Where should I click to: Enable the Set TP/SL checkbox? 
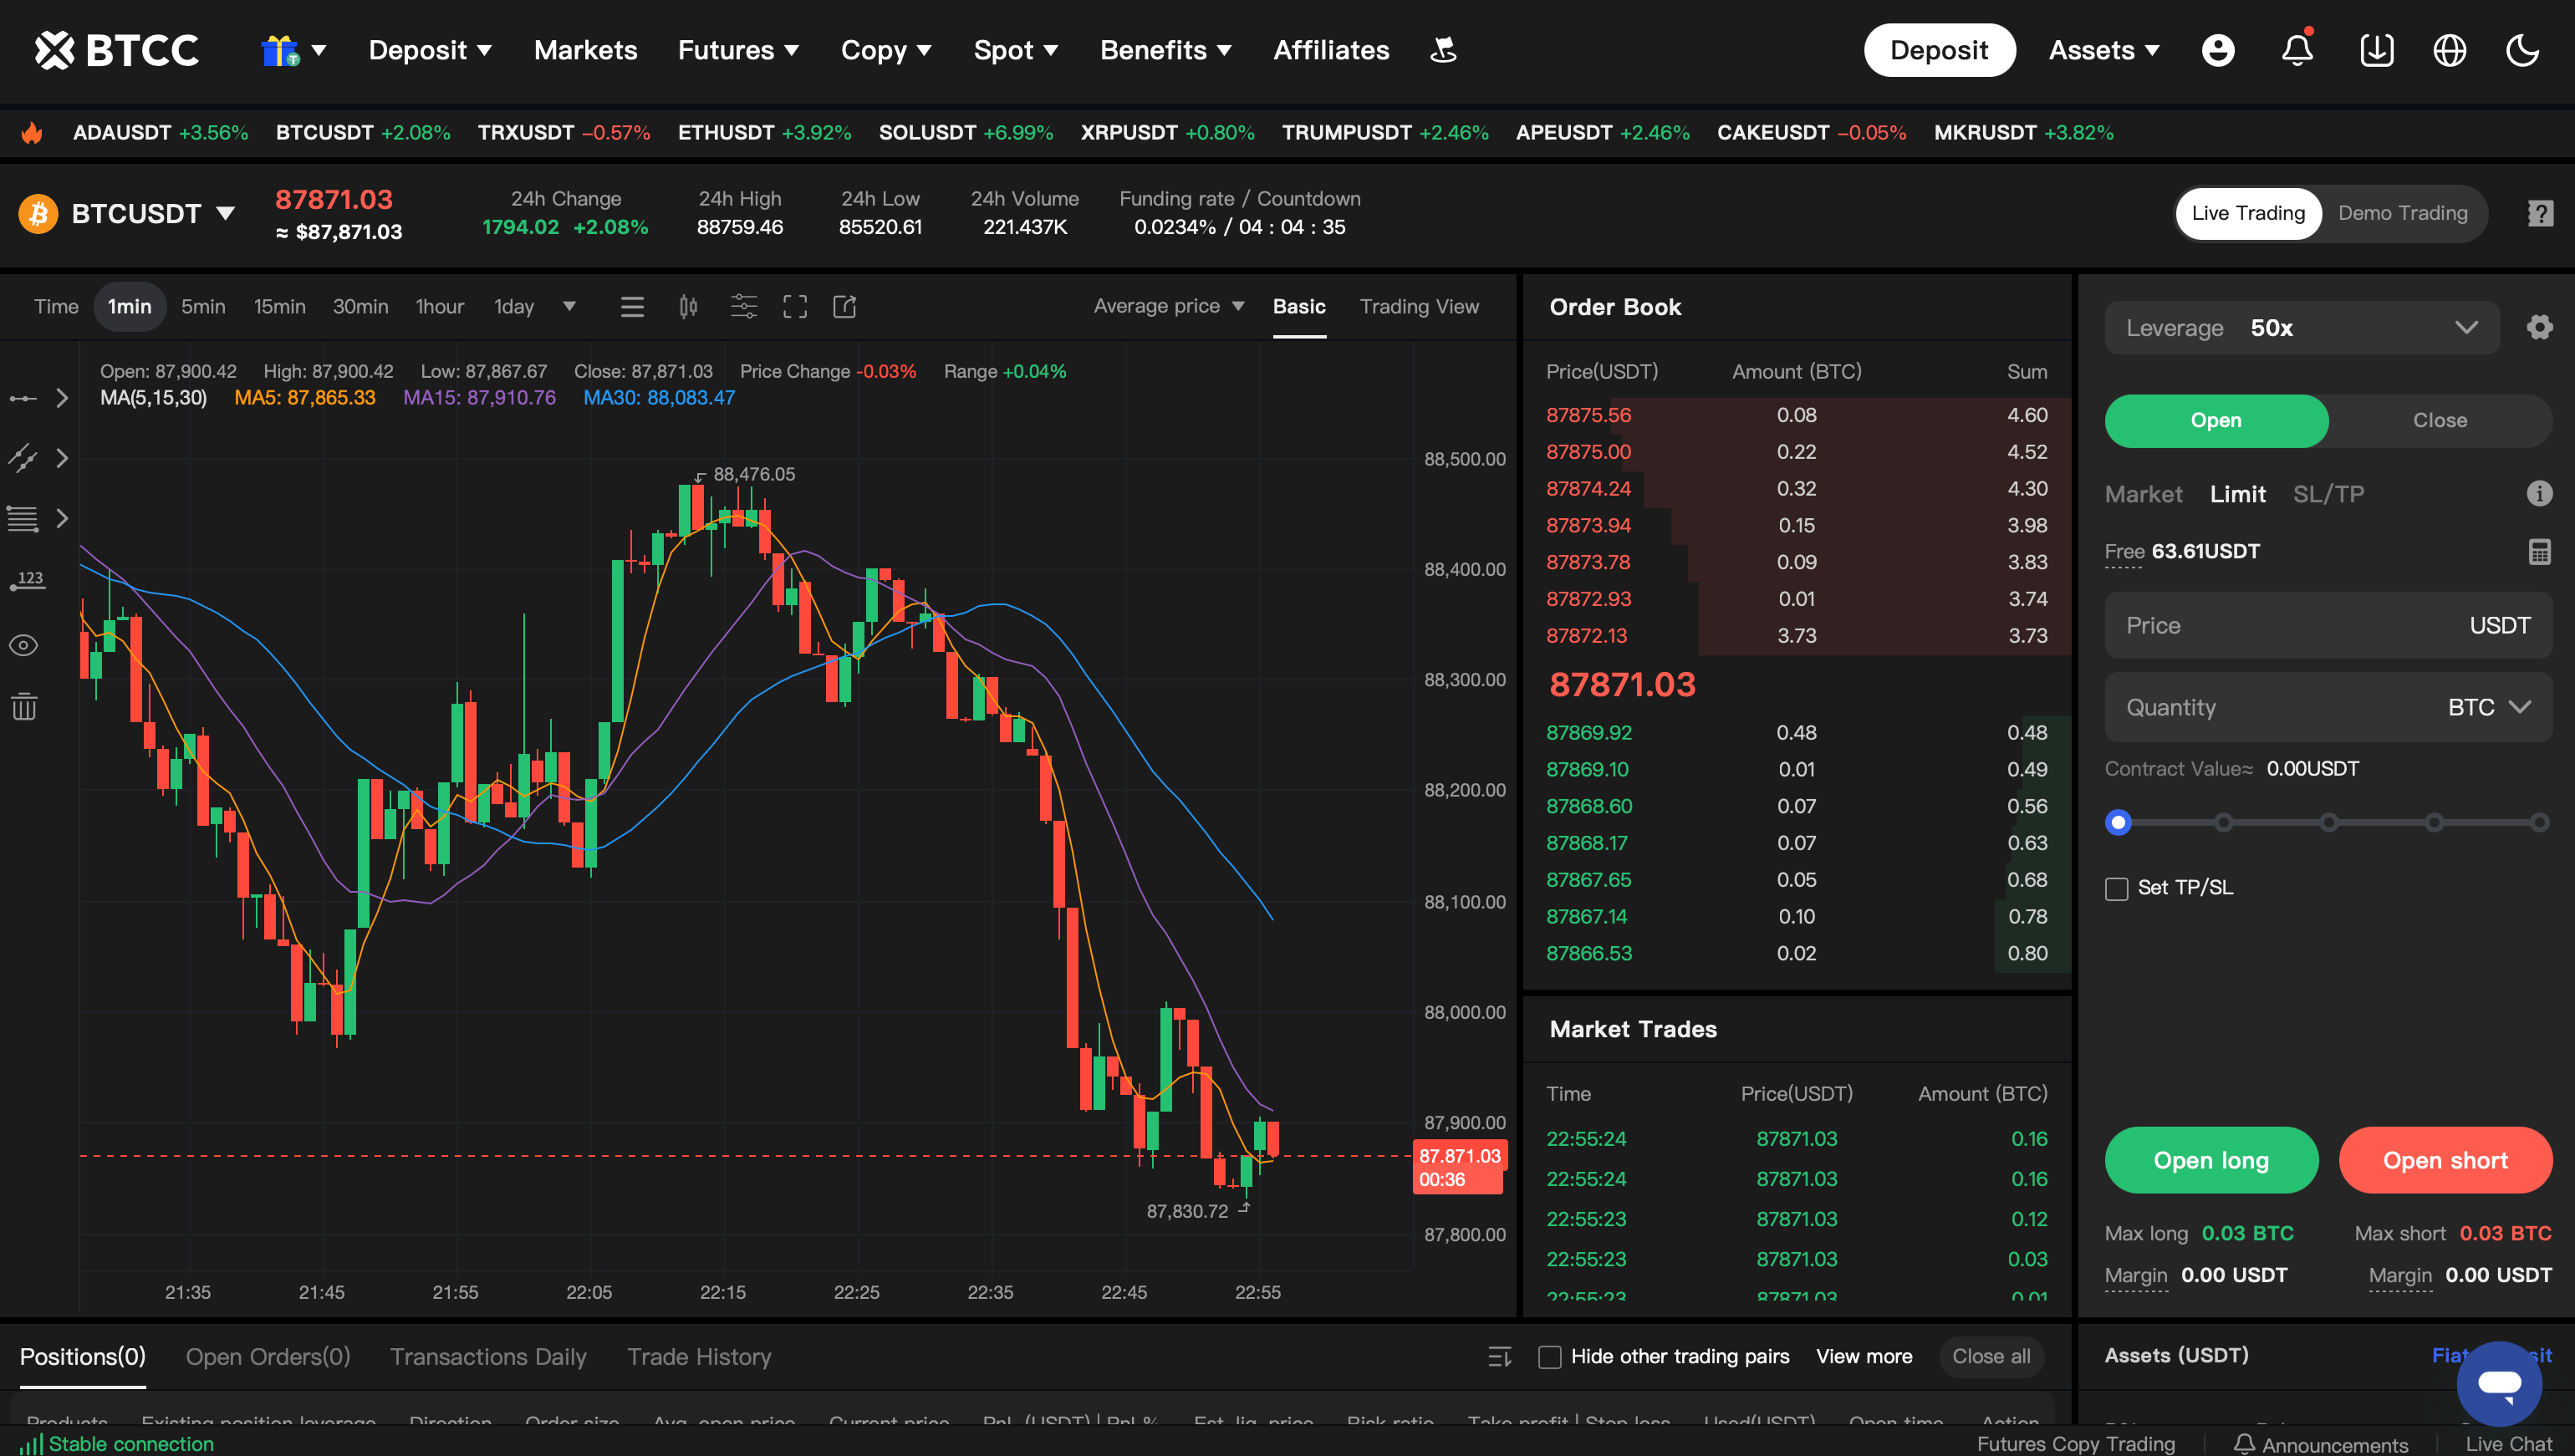point(2116,888)
